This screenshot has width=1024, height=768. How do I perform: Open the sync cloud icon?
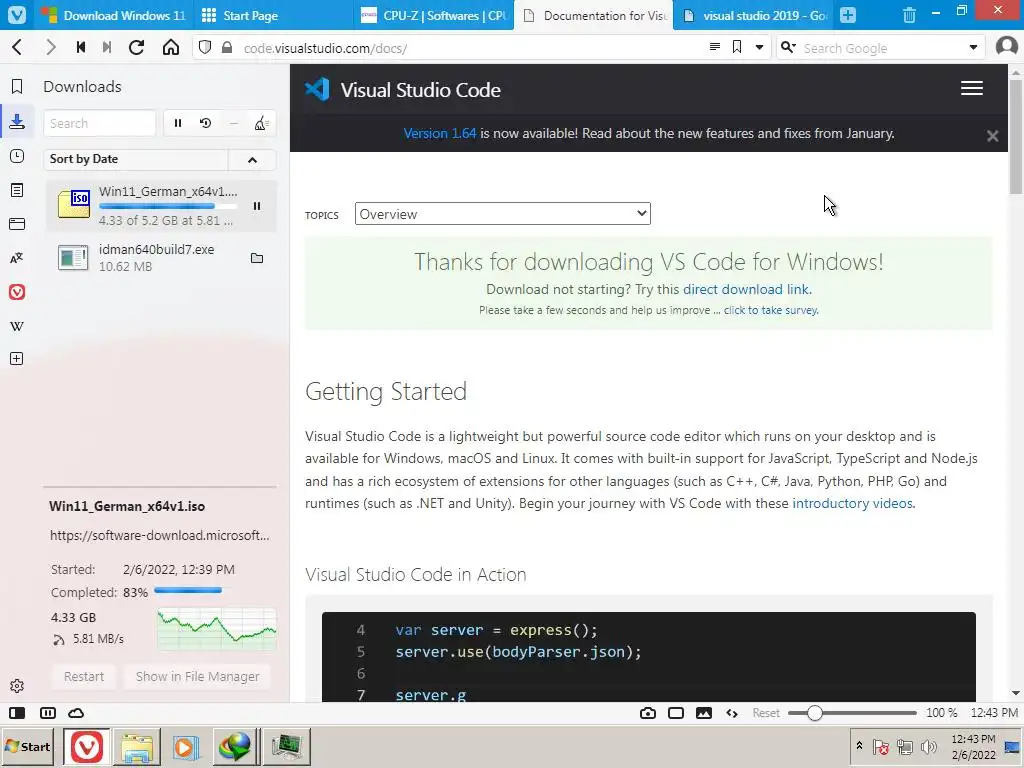point(76,712)
